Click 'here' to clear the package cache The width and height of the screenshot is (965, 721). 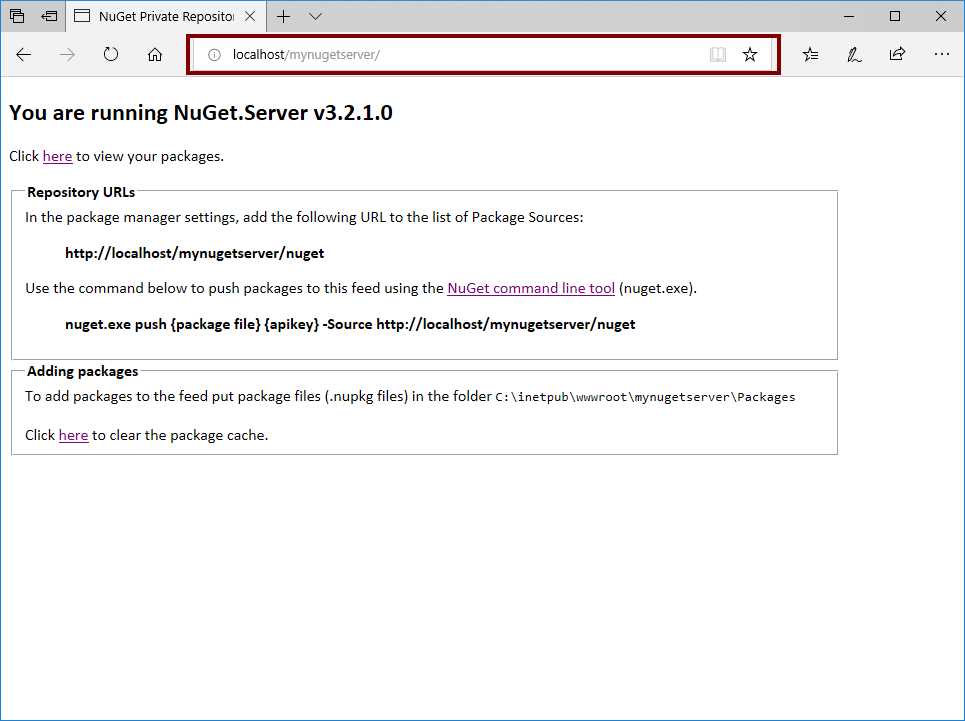coord(73,435)
